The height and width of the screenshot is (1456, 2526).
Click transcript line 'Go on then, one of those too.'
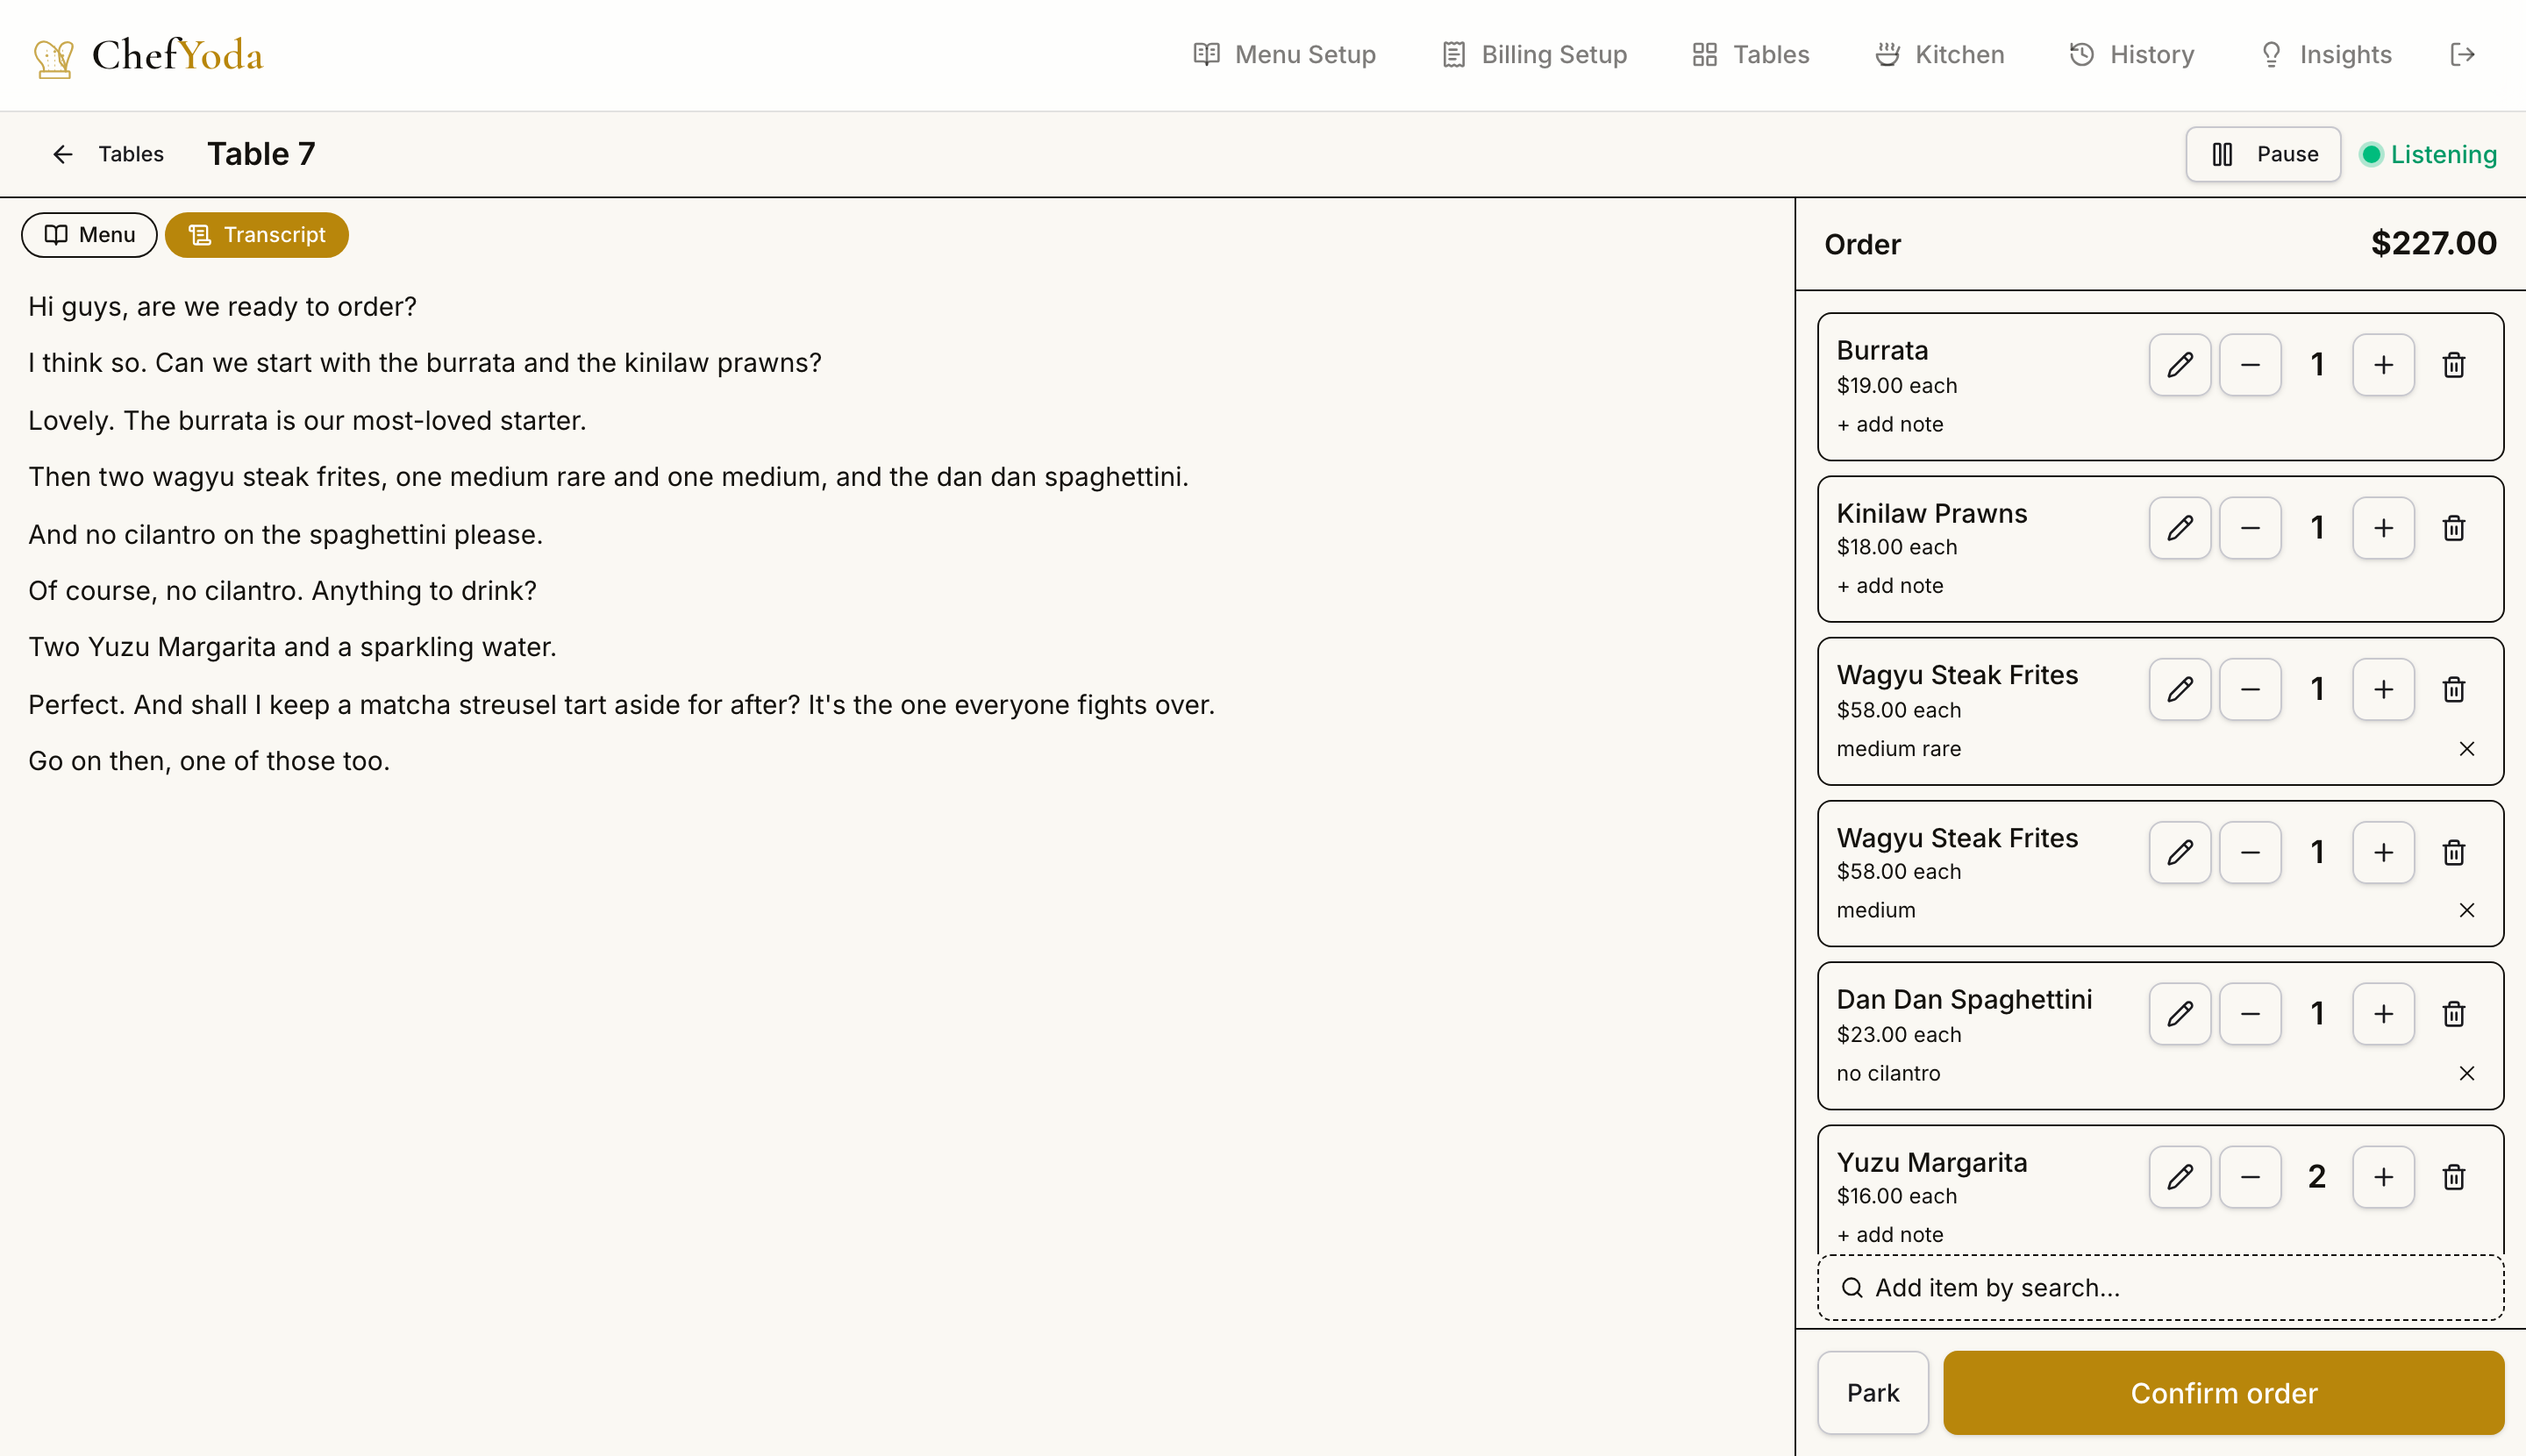(x=209, y=761)
